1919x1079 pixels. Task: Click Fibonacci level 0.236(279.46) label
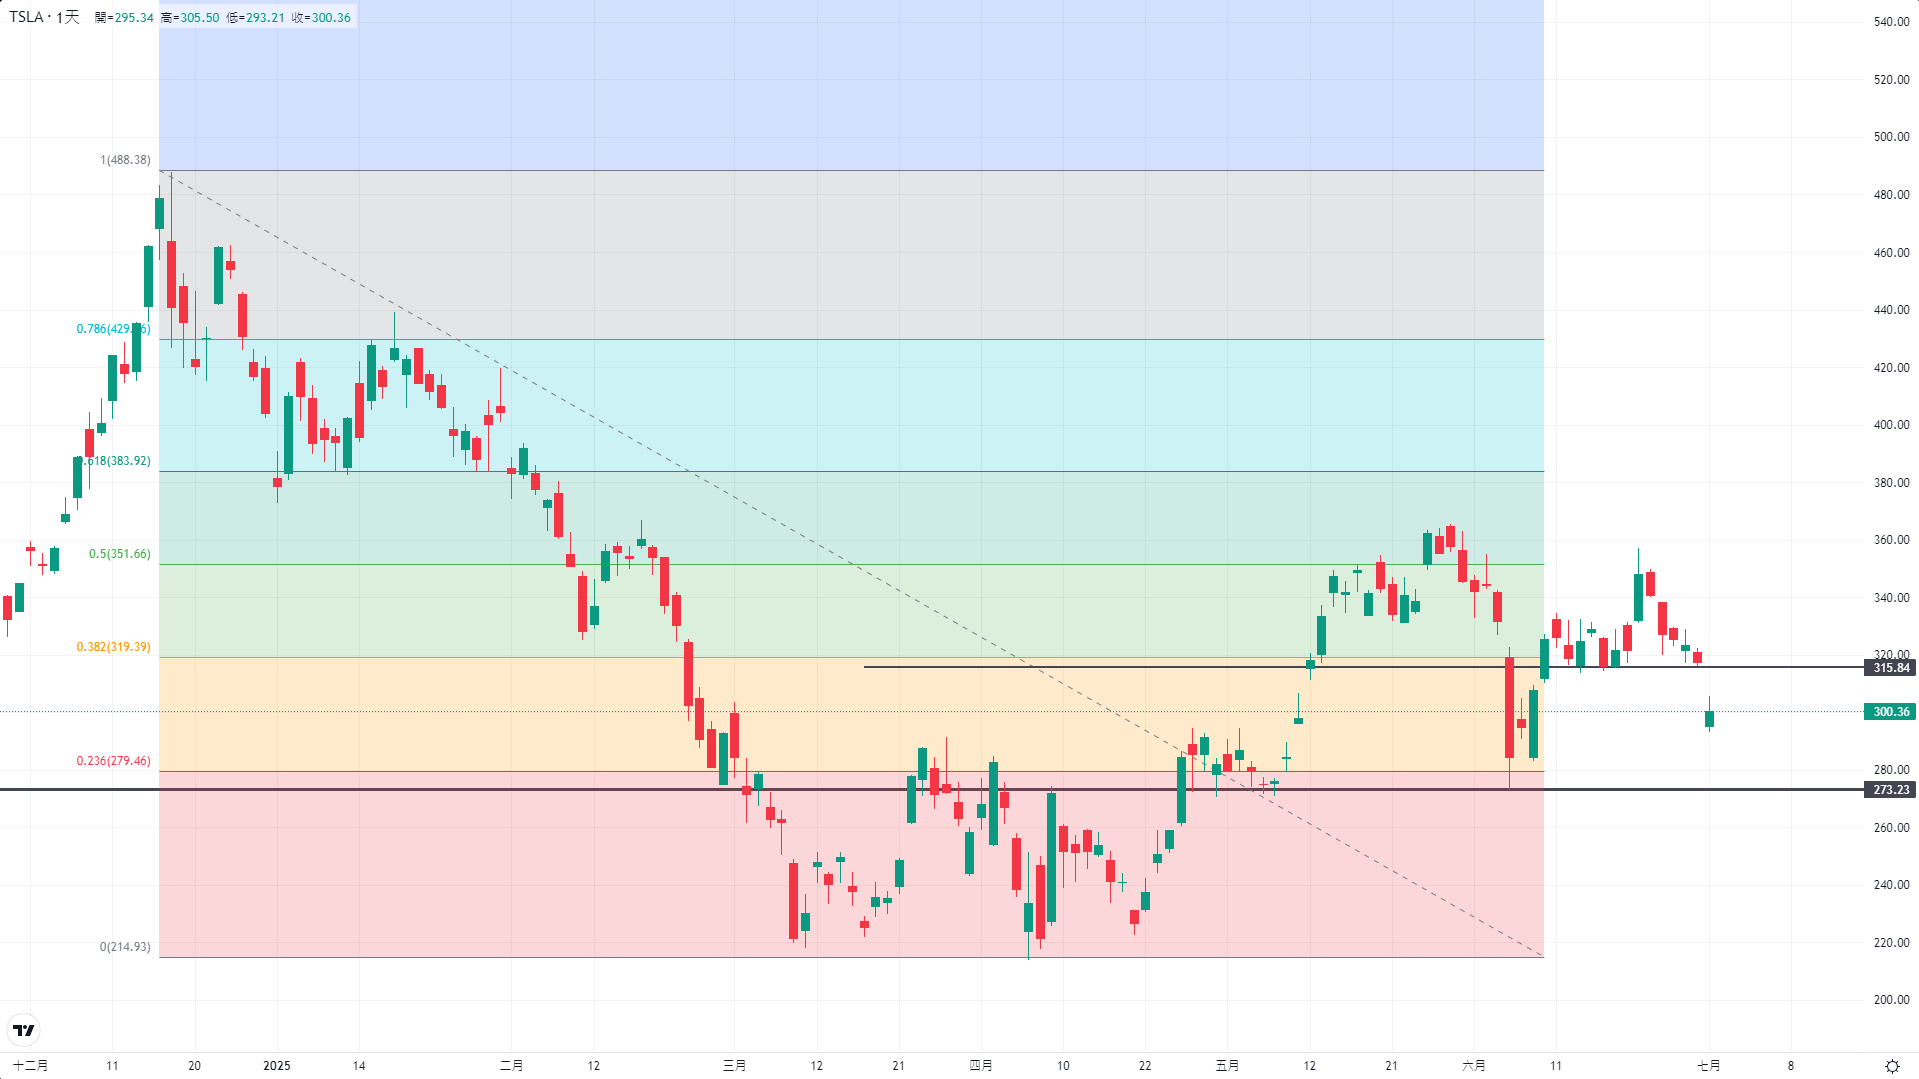coord(113,761)
